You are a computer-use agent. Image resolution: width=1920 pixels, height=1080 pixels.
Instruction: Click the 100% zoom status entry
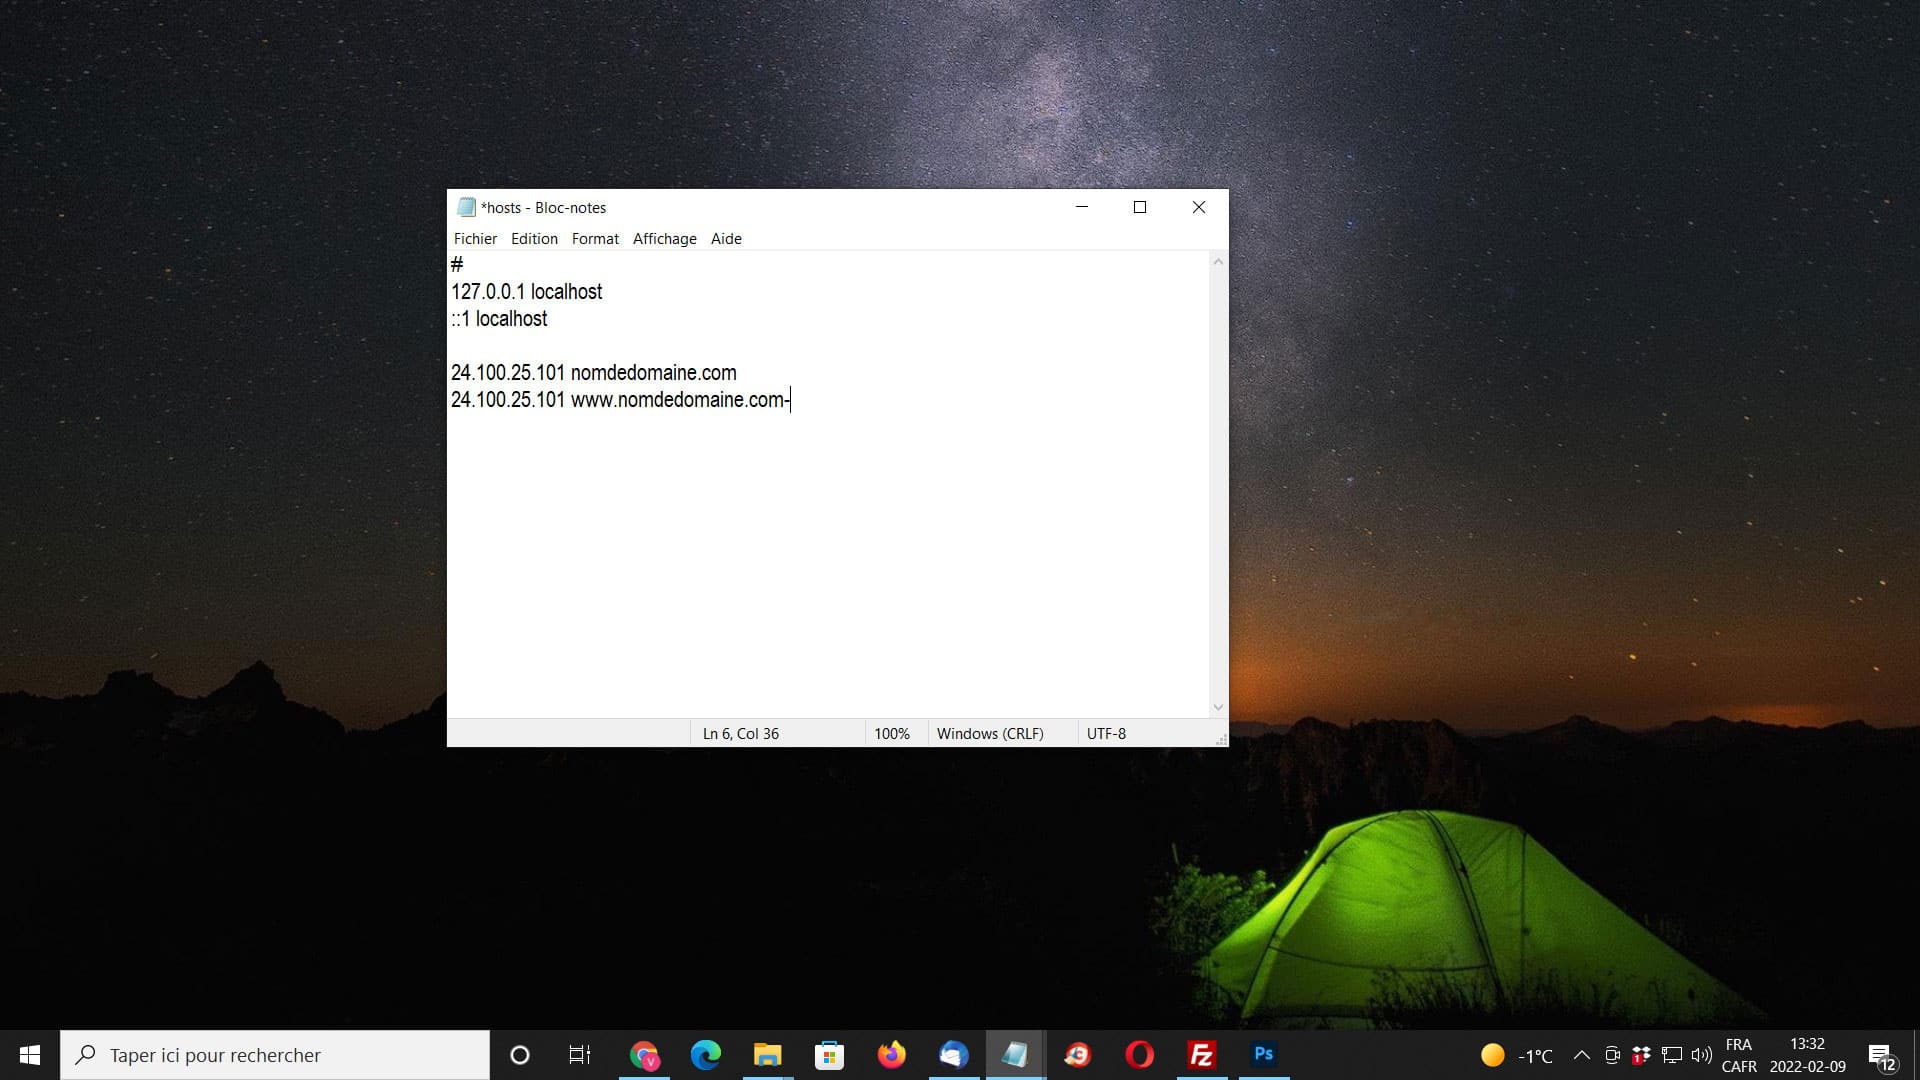click(x=892, y=733)
